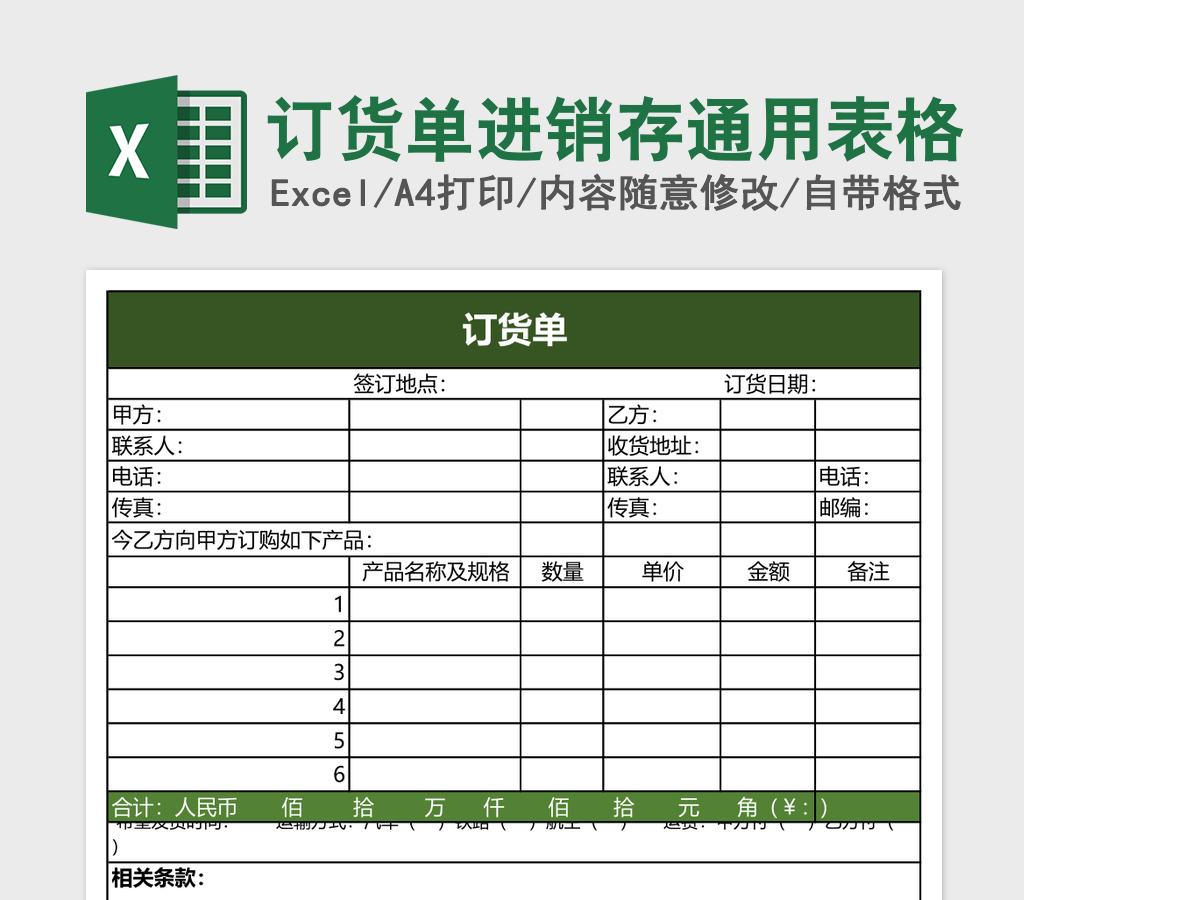Screen dimensions: 1200x900
Task: Click the title 订货单进销存通用表格
Action: pos(615,130)
